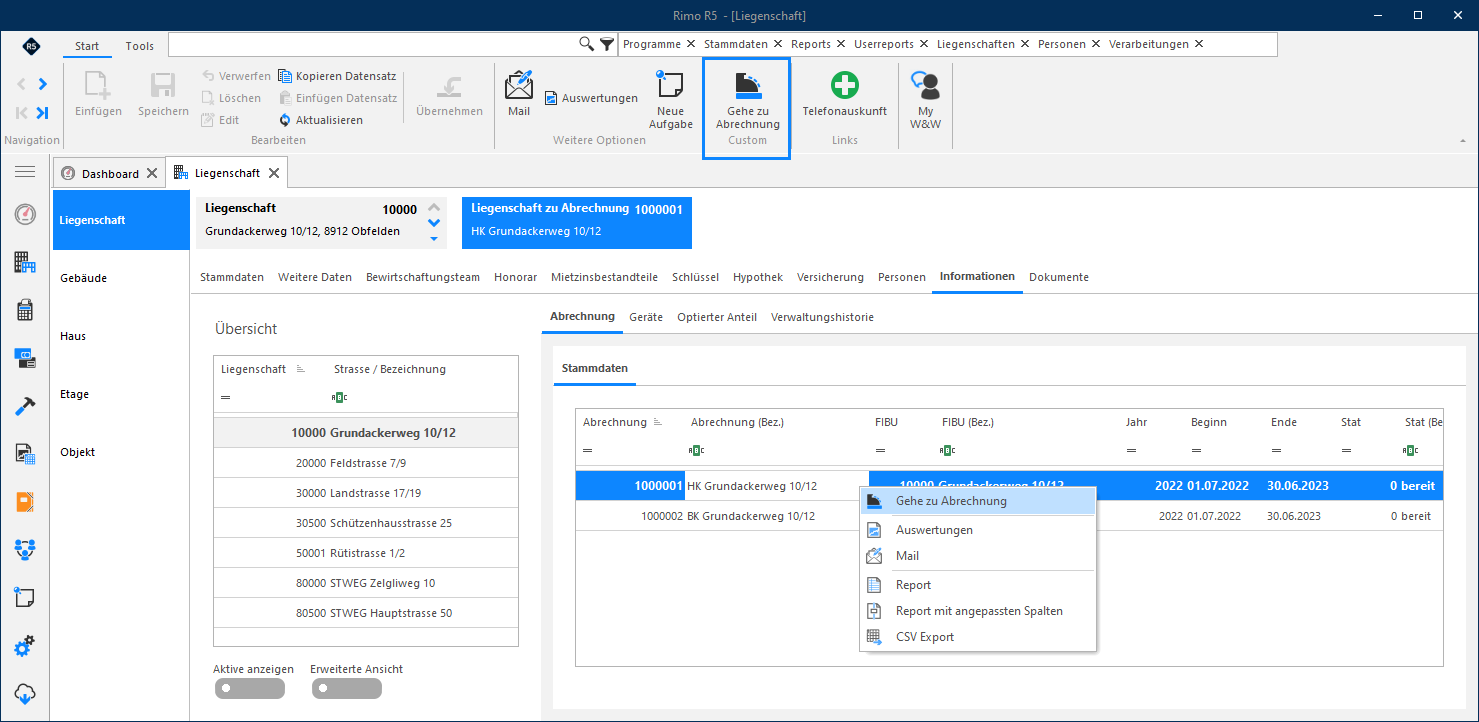
Task: Click the building icon in the sidebar
Action: point(25,262)
